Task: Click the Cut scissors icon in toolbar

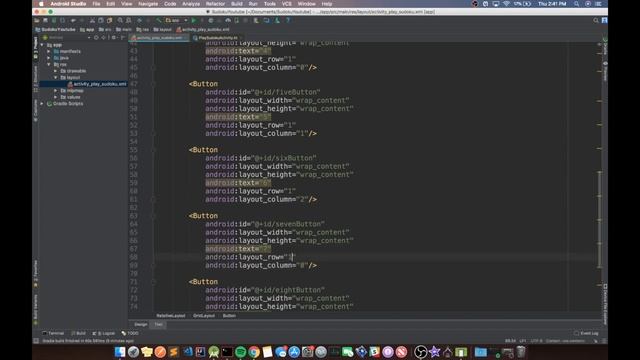Action: (92, 20)
